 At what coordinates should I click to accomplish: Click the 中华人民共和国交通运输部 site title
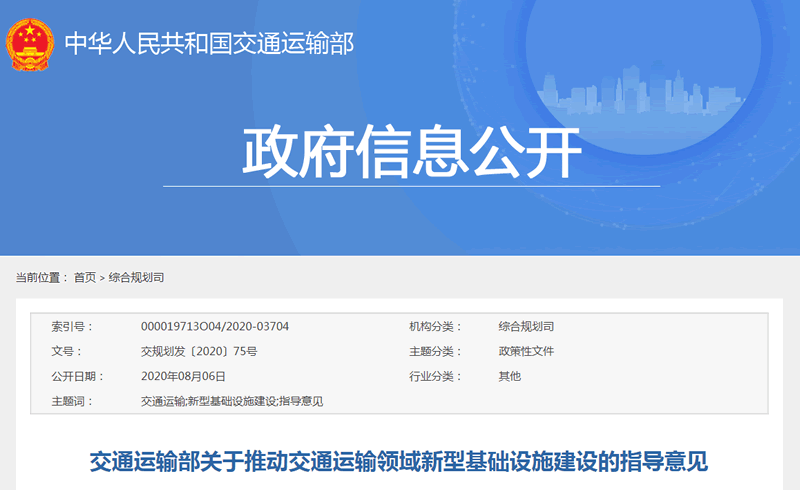pyautogui.click(x=209, y=44)
